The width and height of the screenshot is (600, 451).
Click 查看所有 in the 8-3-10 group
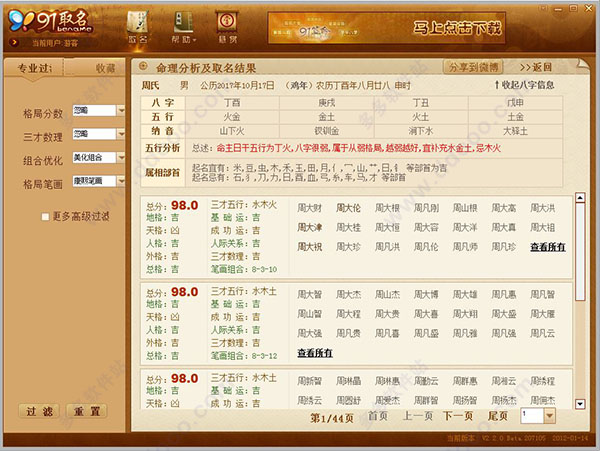click(x=548, y=247)
